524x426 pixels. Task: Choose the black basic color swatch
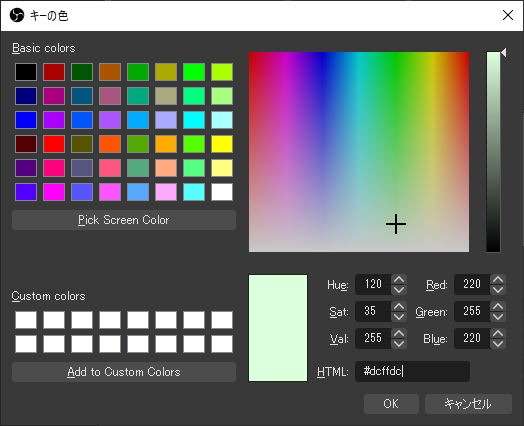26,72
